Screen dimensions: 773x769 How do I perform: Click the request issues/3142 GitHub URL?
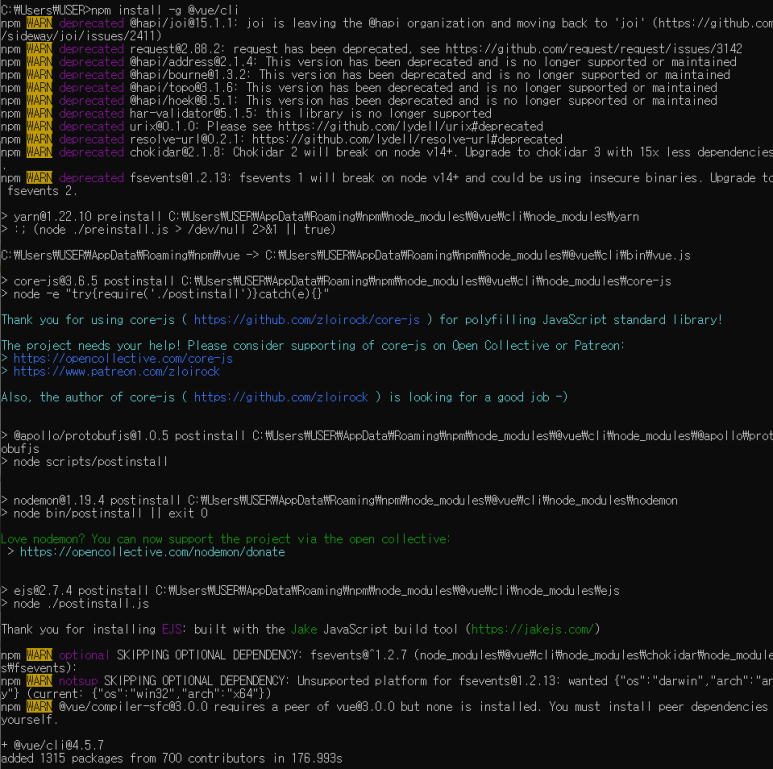pyautogui.click(x=594, y=49)
